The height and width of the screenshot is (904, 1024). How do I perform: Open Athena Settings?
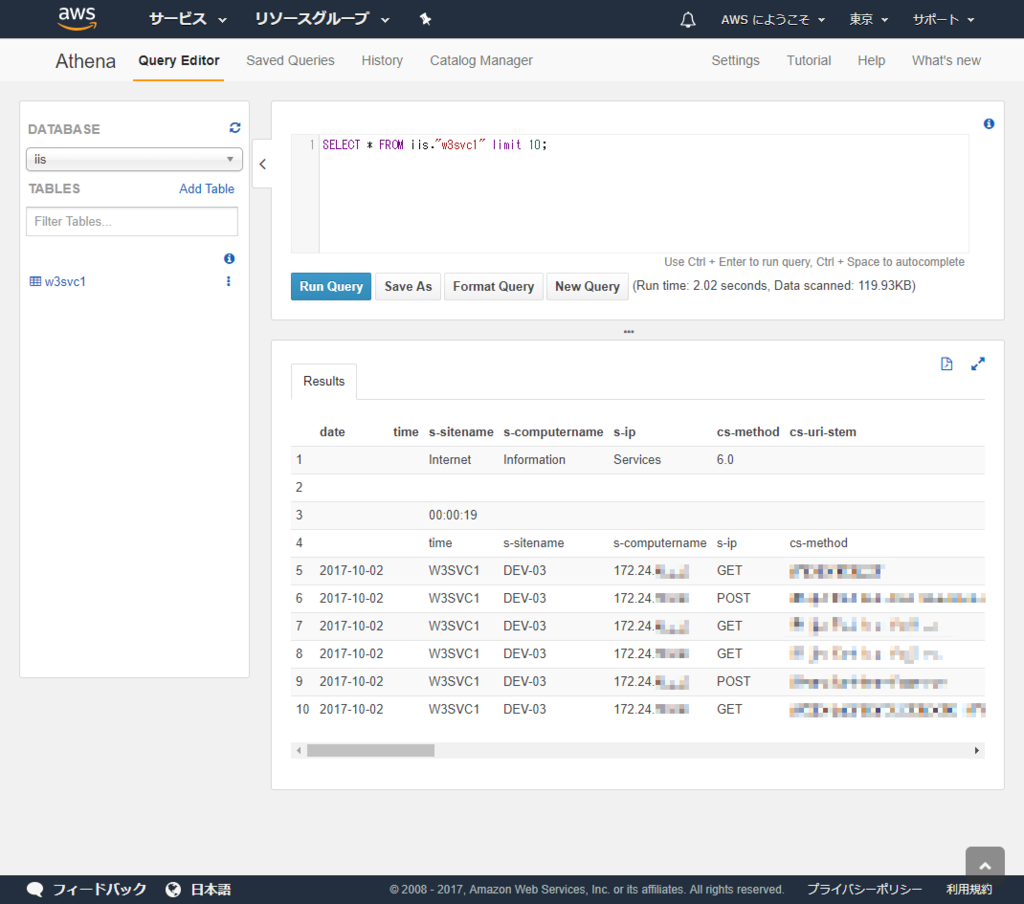(x=735, y=61)
